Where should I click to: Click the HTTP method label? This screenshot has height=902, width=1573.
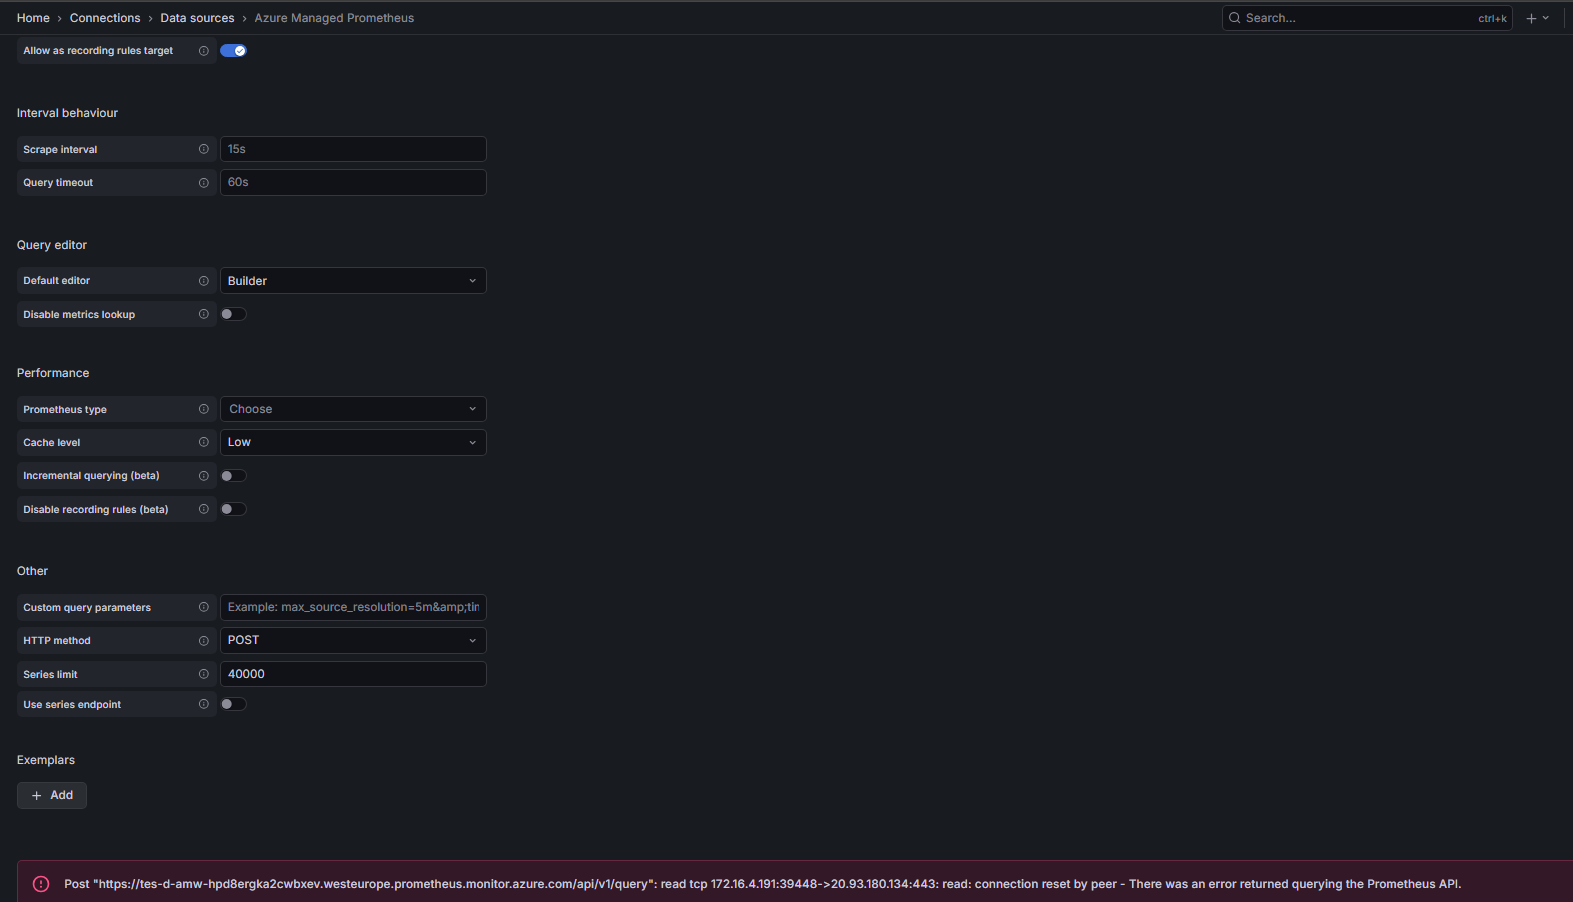click(57, 641)
